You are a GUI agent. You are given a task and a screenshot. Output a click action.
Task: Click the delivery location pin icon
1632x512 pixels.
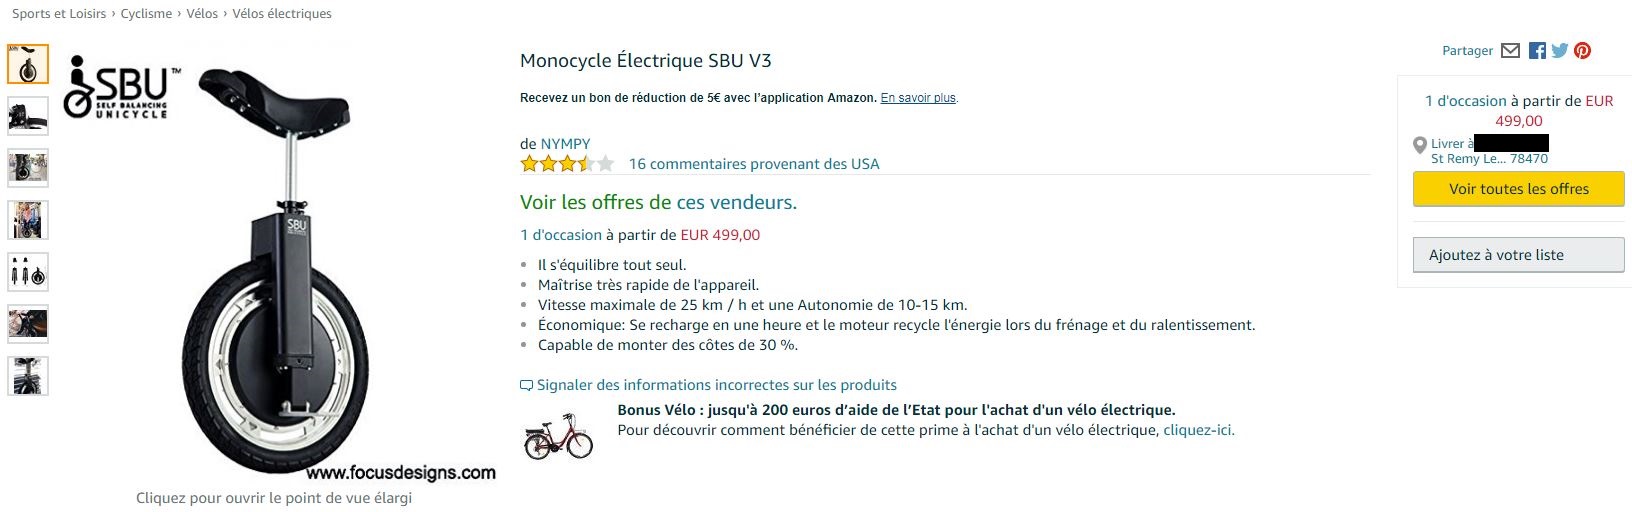tap(1419, 146)
